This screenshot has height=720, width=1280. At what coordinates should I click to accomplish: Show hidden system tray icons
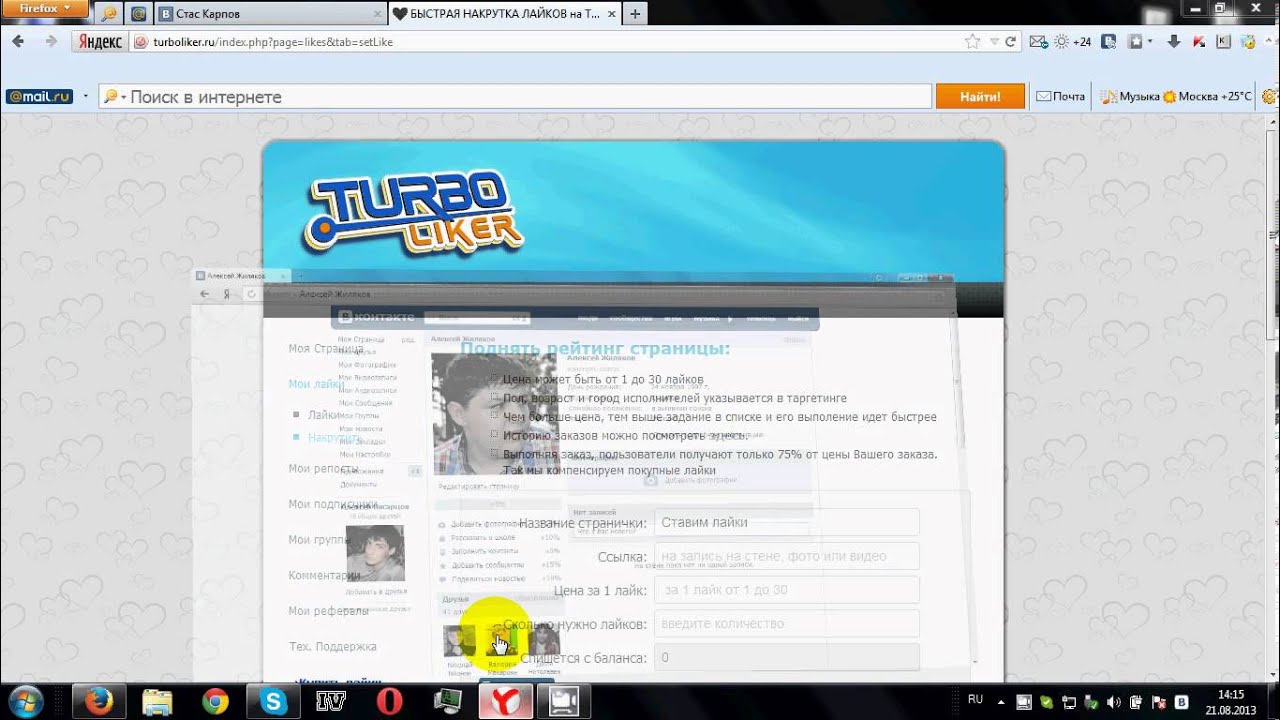pos(1001,701)
